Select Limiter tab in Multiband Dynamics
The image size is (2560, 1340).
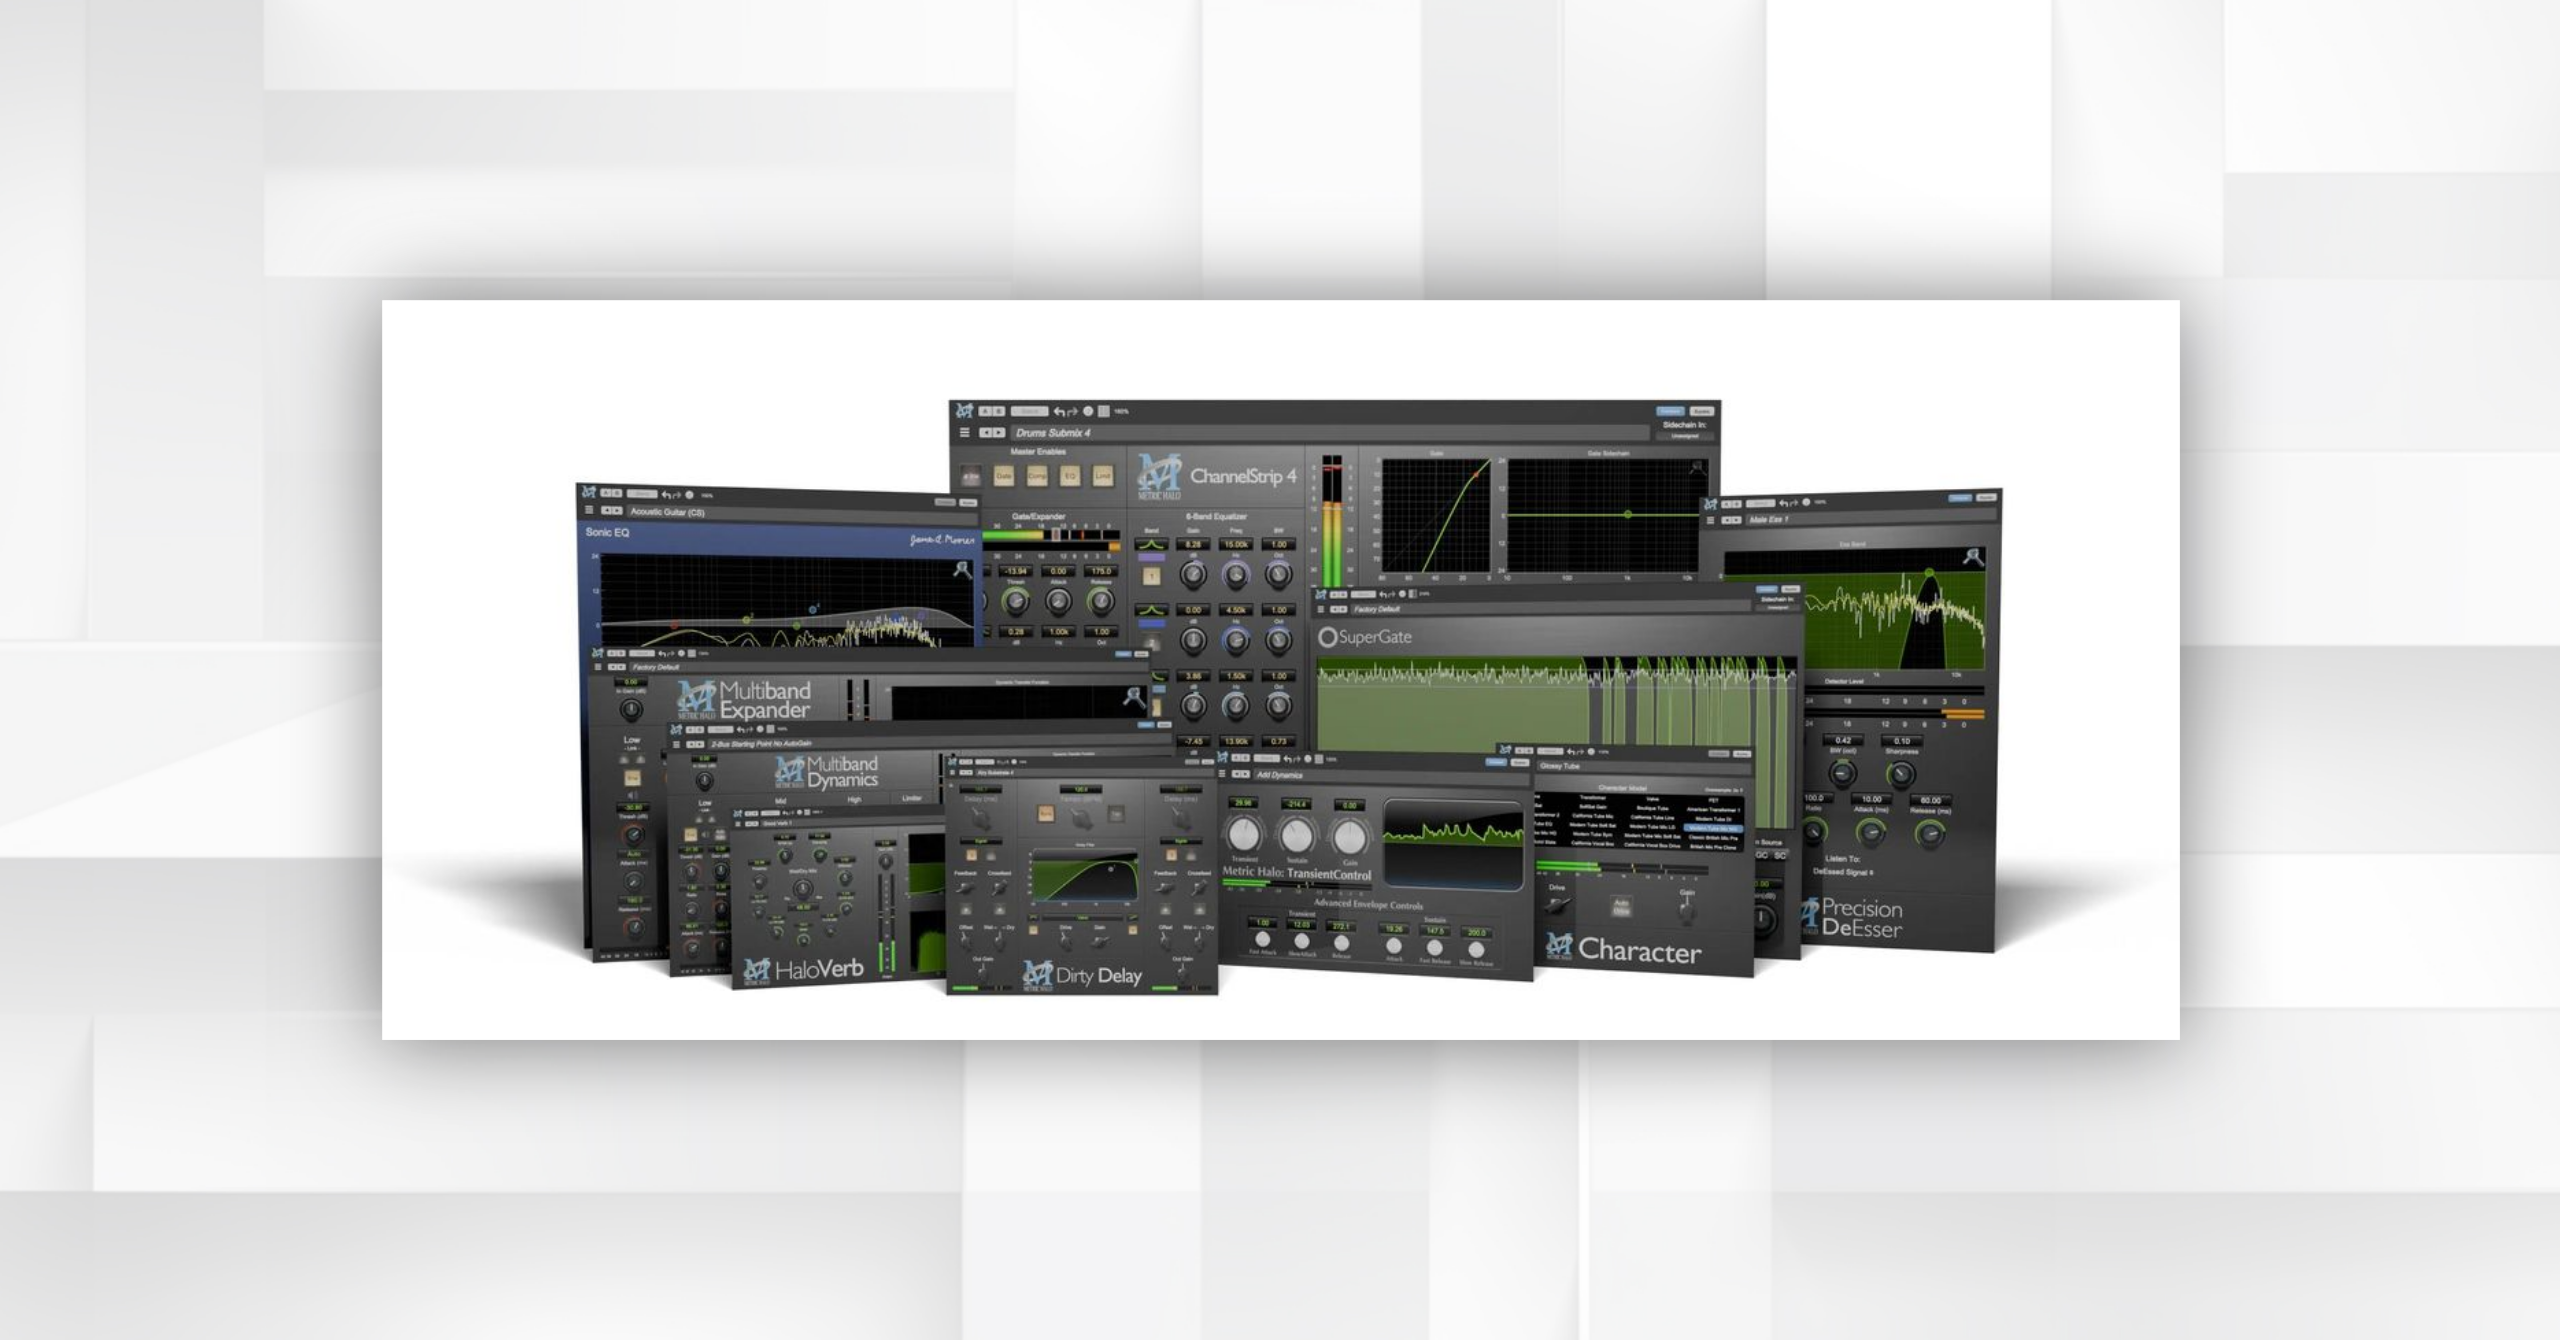click(912, 798)
